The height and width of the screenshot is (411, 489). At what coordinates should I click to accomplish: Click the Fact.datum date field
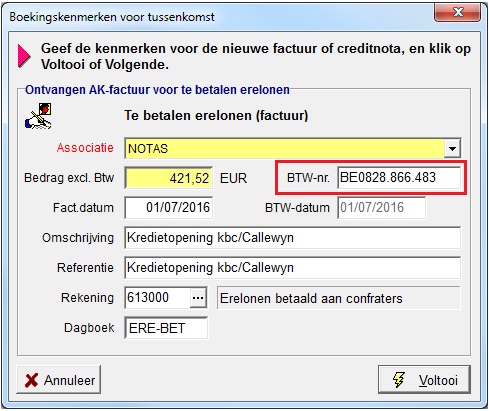click(x=169, y=208)
